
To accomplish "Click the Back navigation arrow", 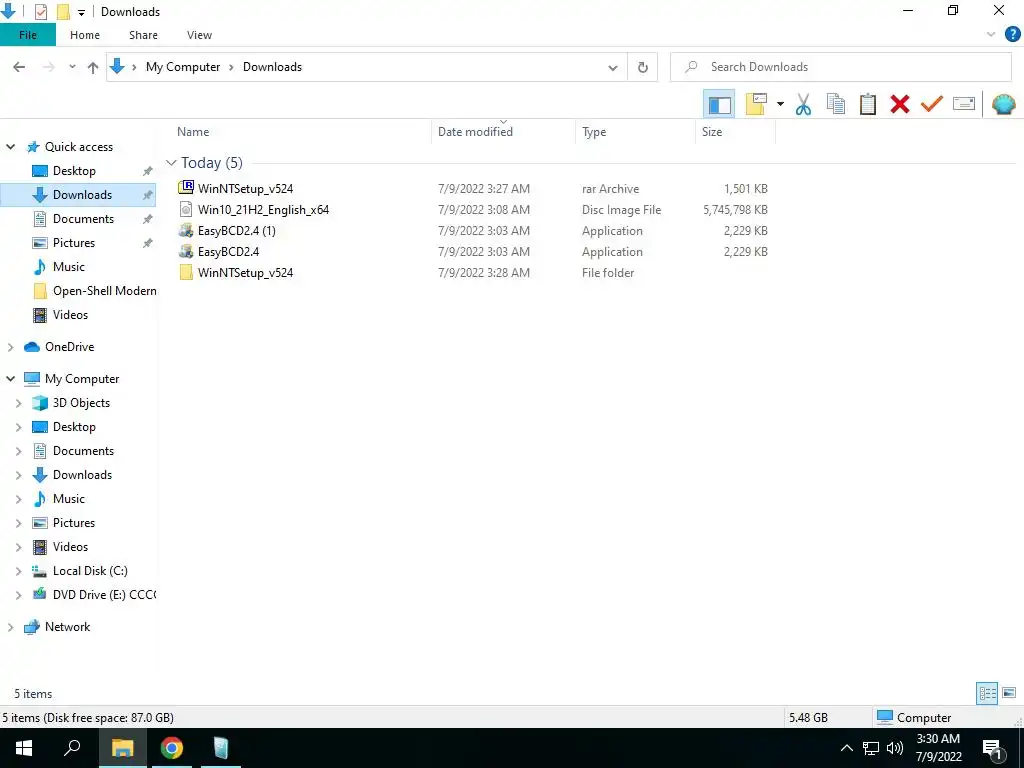I will click(x=19, y=67).
